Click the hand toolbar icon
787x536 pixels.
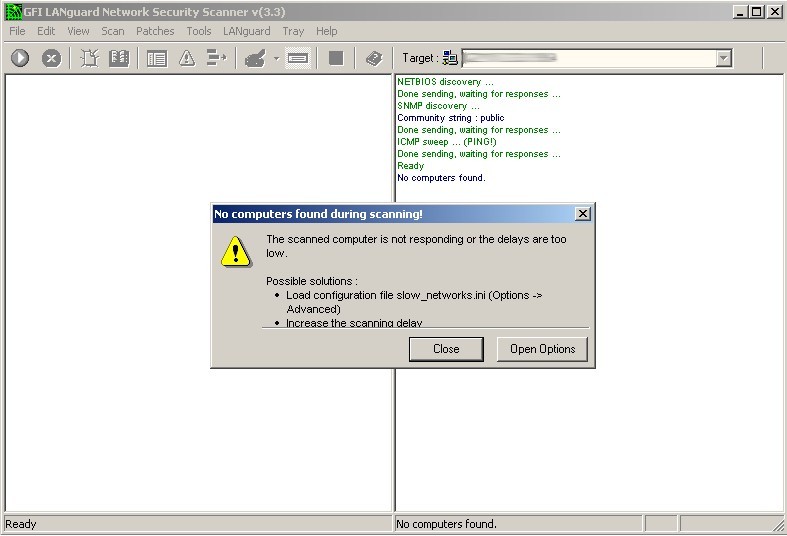coord(255,58)
